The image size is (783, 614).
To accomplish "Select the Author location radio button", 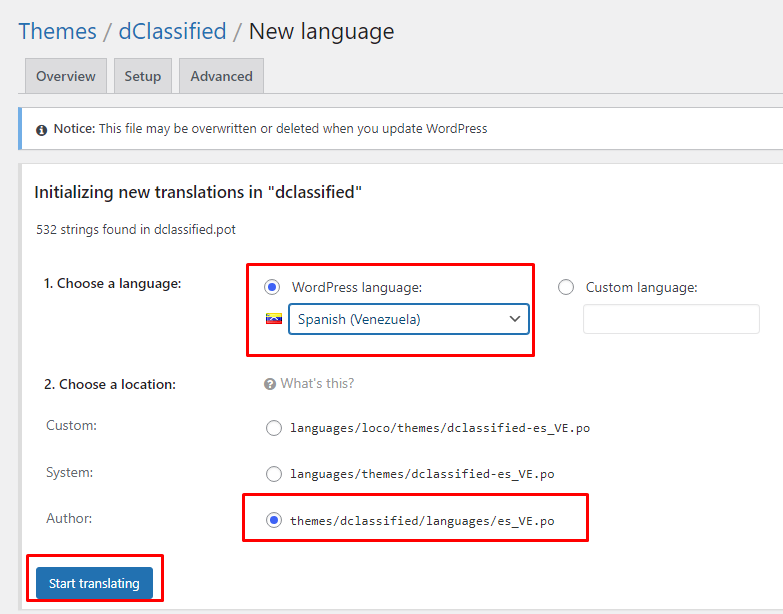I will coord(274,520).
